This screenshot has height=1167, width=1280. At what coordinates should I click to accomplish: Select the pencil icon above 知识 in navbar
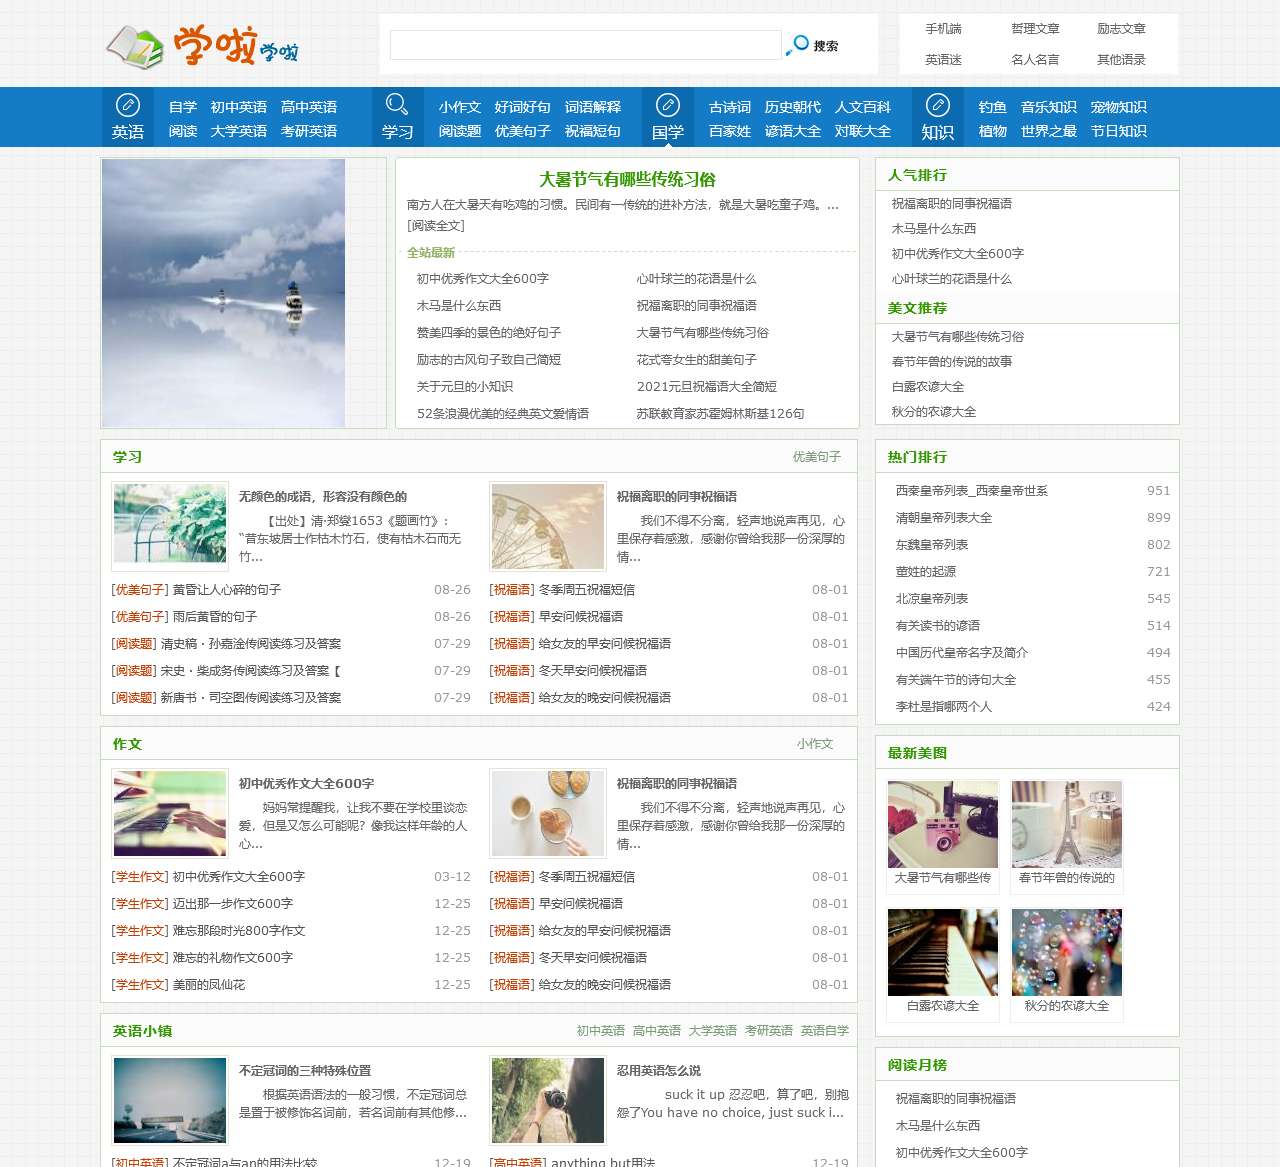point(937,103)
